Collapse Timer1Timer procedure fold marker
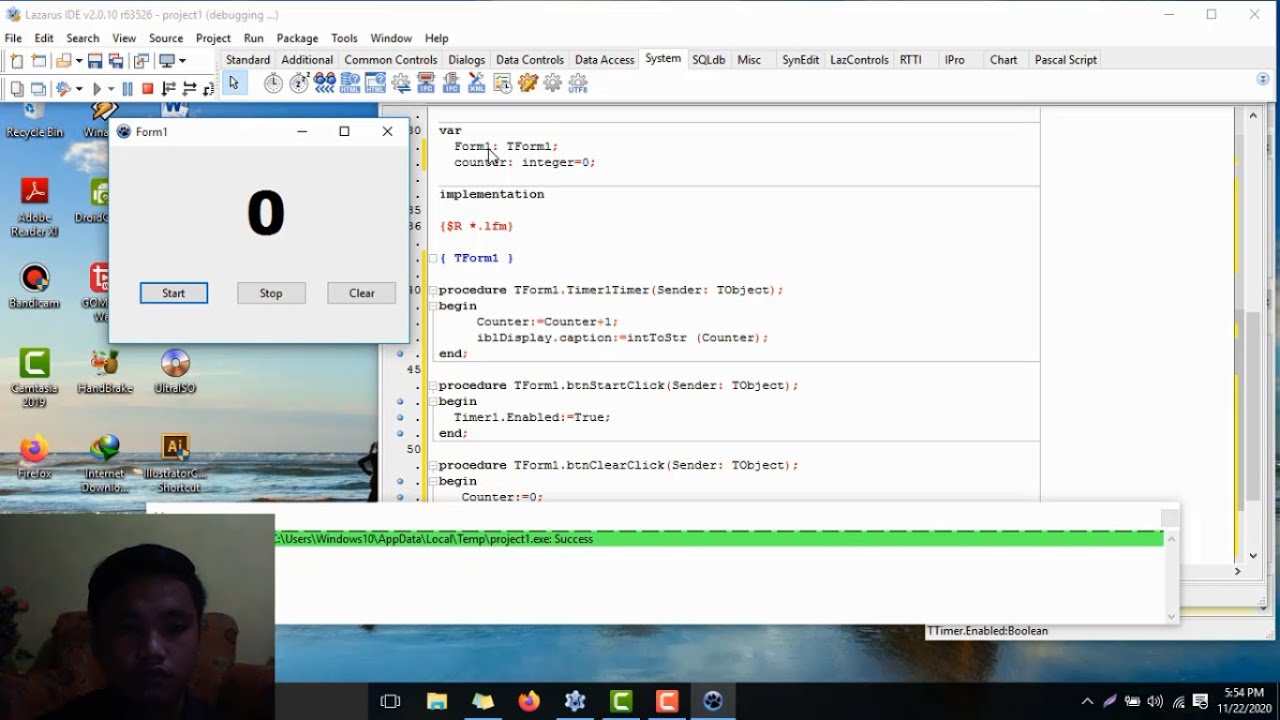Screen dimensions: 1280x720 pyautogui.click(x=432, y=290)
